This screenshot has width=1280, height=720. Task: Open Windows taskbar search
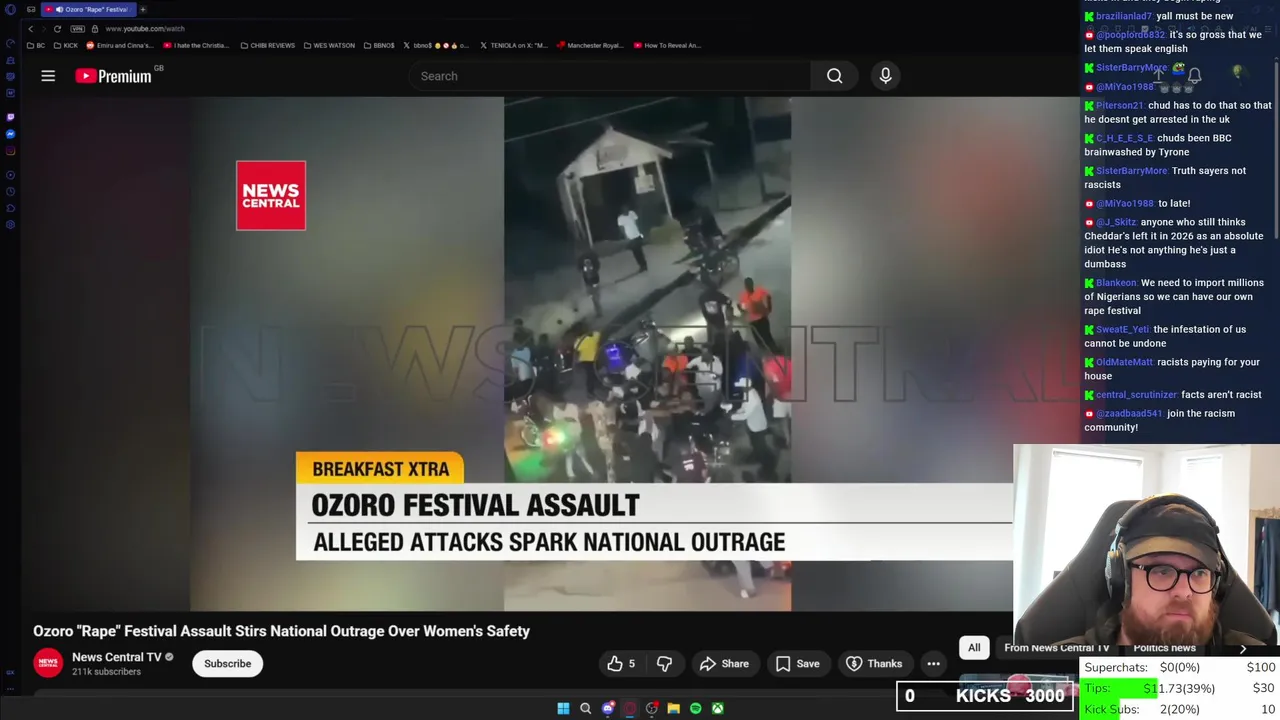point(586,708)
